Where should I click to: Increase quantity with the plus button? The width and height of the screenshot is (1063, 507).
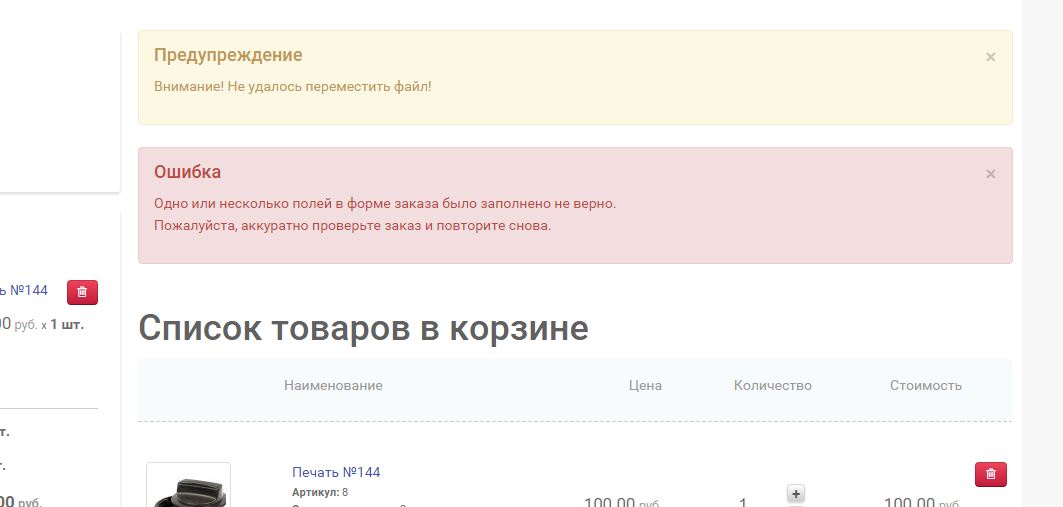[x=796, y=493]
